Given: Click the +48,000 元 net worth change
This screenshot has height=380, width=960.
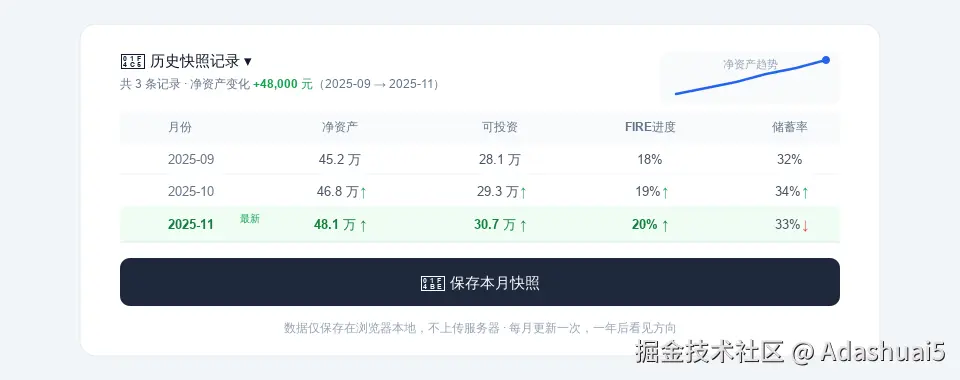Looking at the screenshot, I should pyautogui.click(x=283, y=84).
